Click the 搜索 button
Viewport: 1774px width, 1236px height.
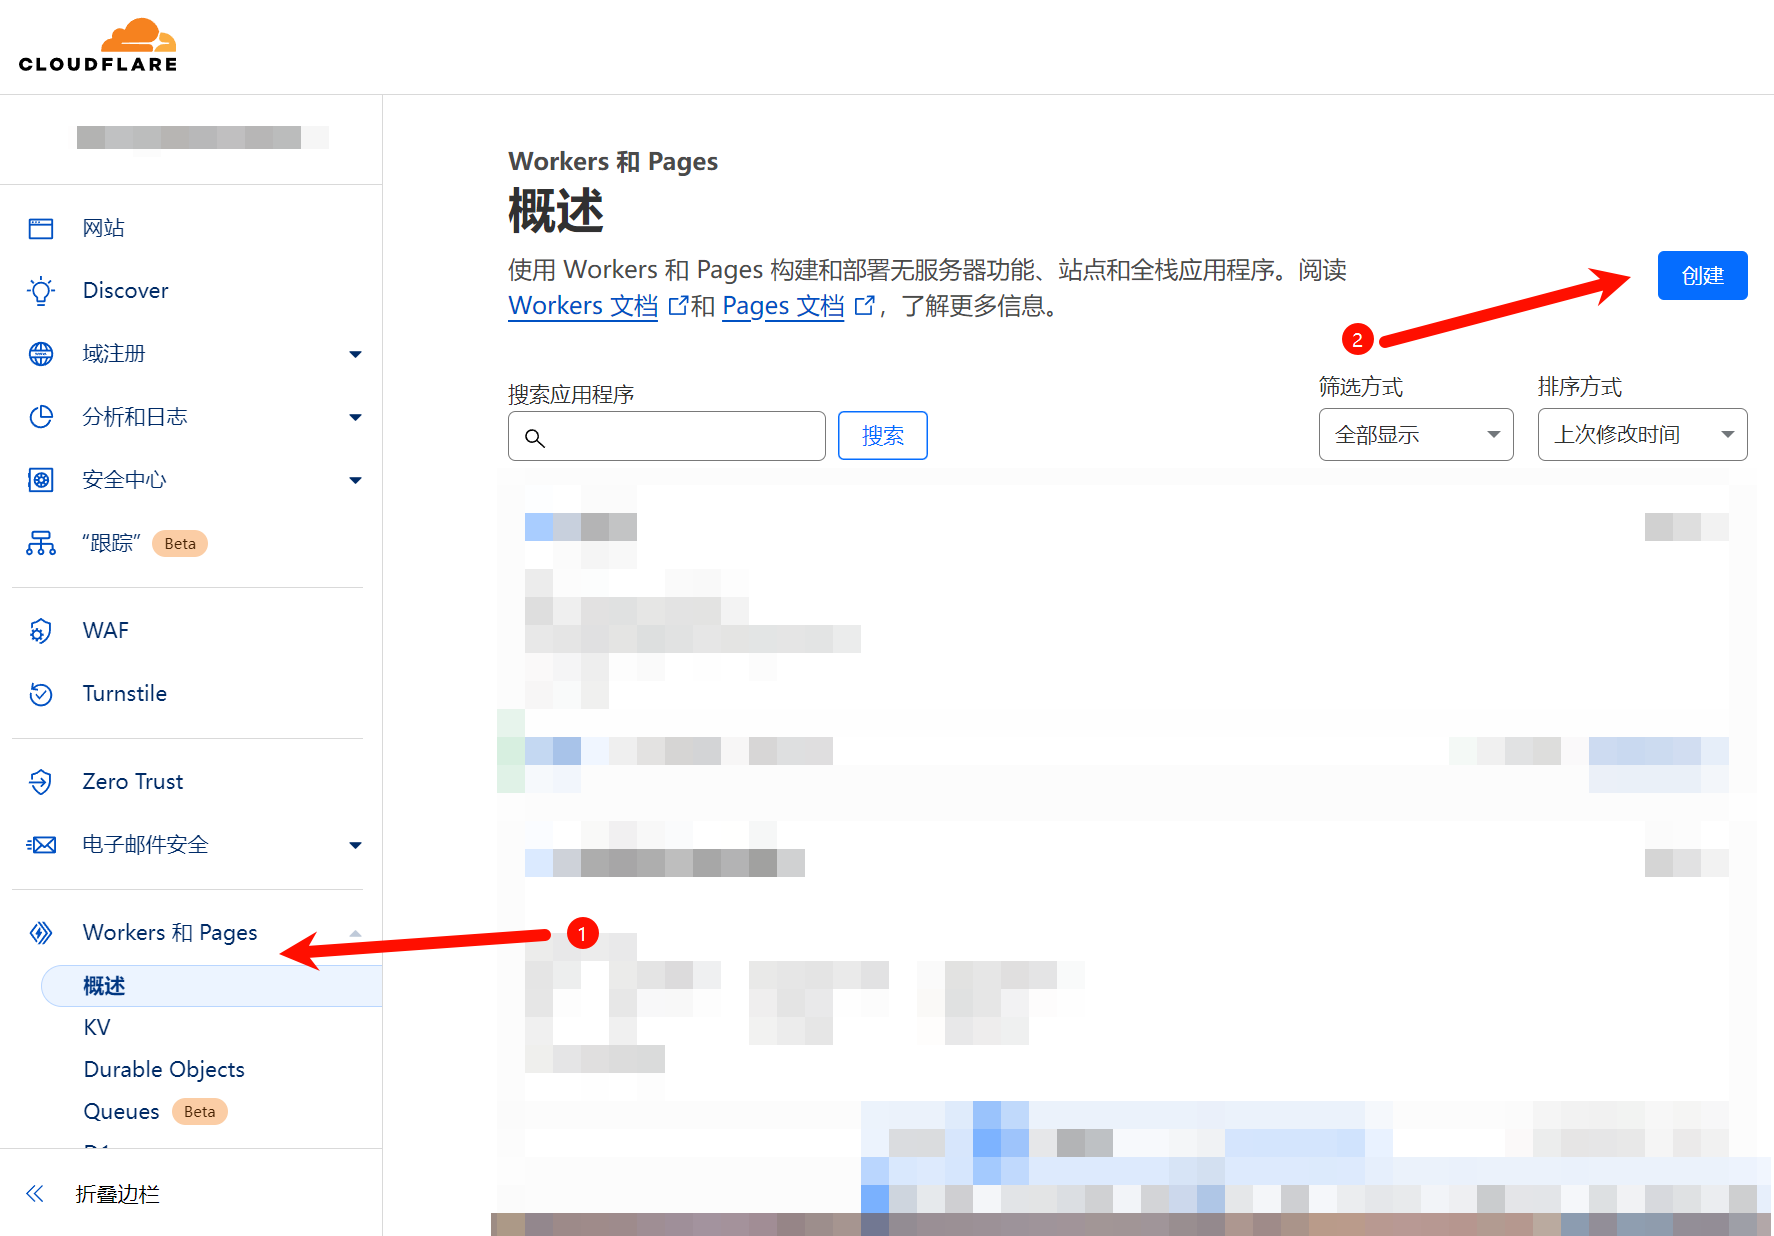882,436
